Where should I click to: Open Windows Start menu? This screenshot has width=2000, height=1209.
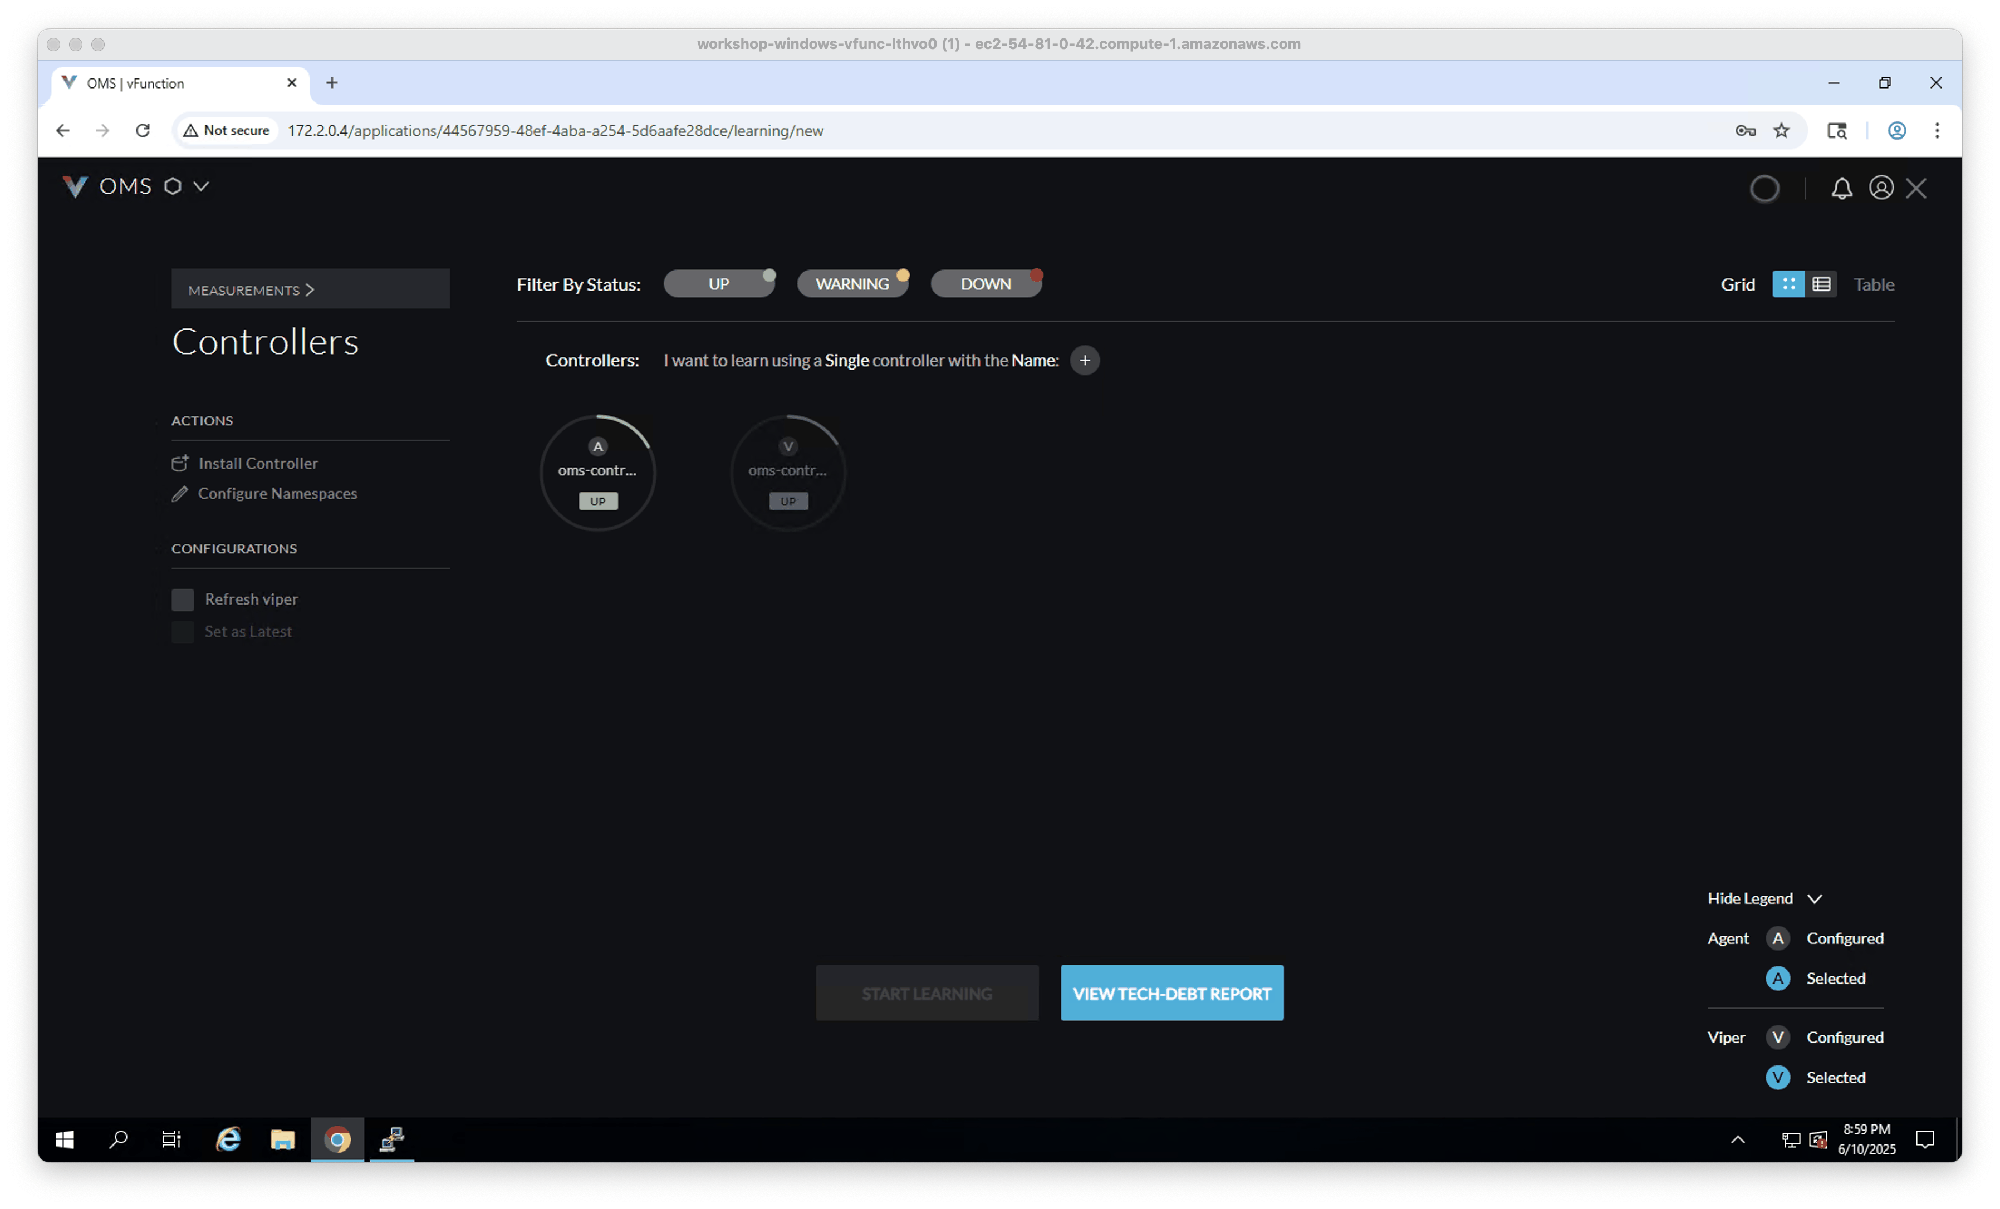point(65,1139)
